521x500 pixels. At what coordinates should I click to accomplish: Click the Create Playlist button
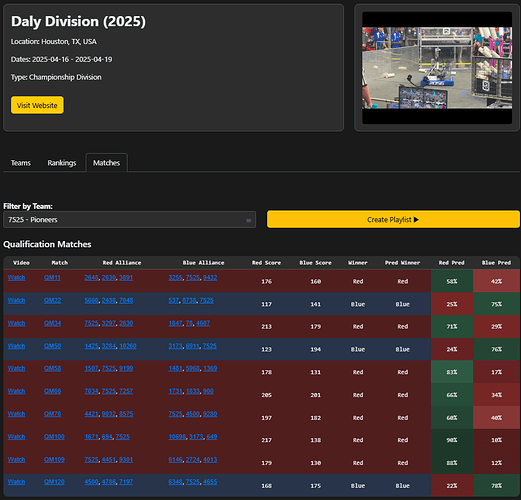[x=393, y=219]
